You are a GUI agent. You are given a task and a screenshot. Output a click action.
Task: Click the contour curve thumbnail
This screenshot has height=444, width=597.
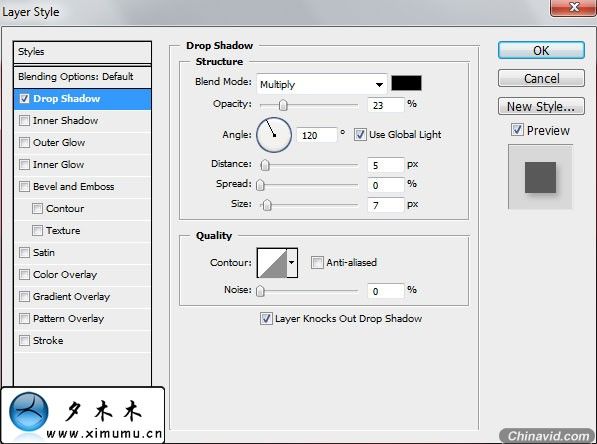pos(272,263)
